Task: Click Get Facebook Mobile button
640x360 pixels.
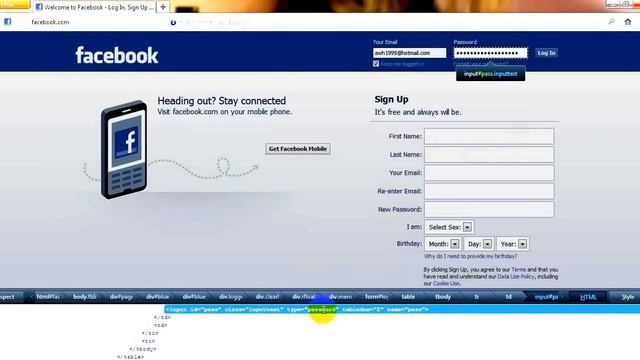Action: pos(298,149)
